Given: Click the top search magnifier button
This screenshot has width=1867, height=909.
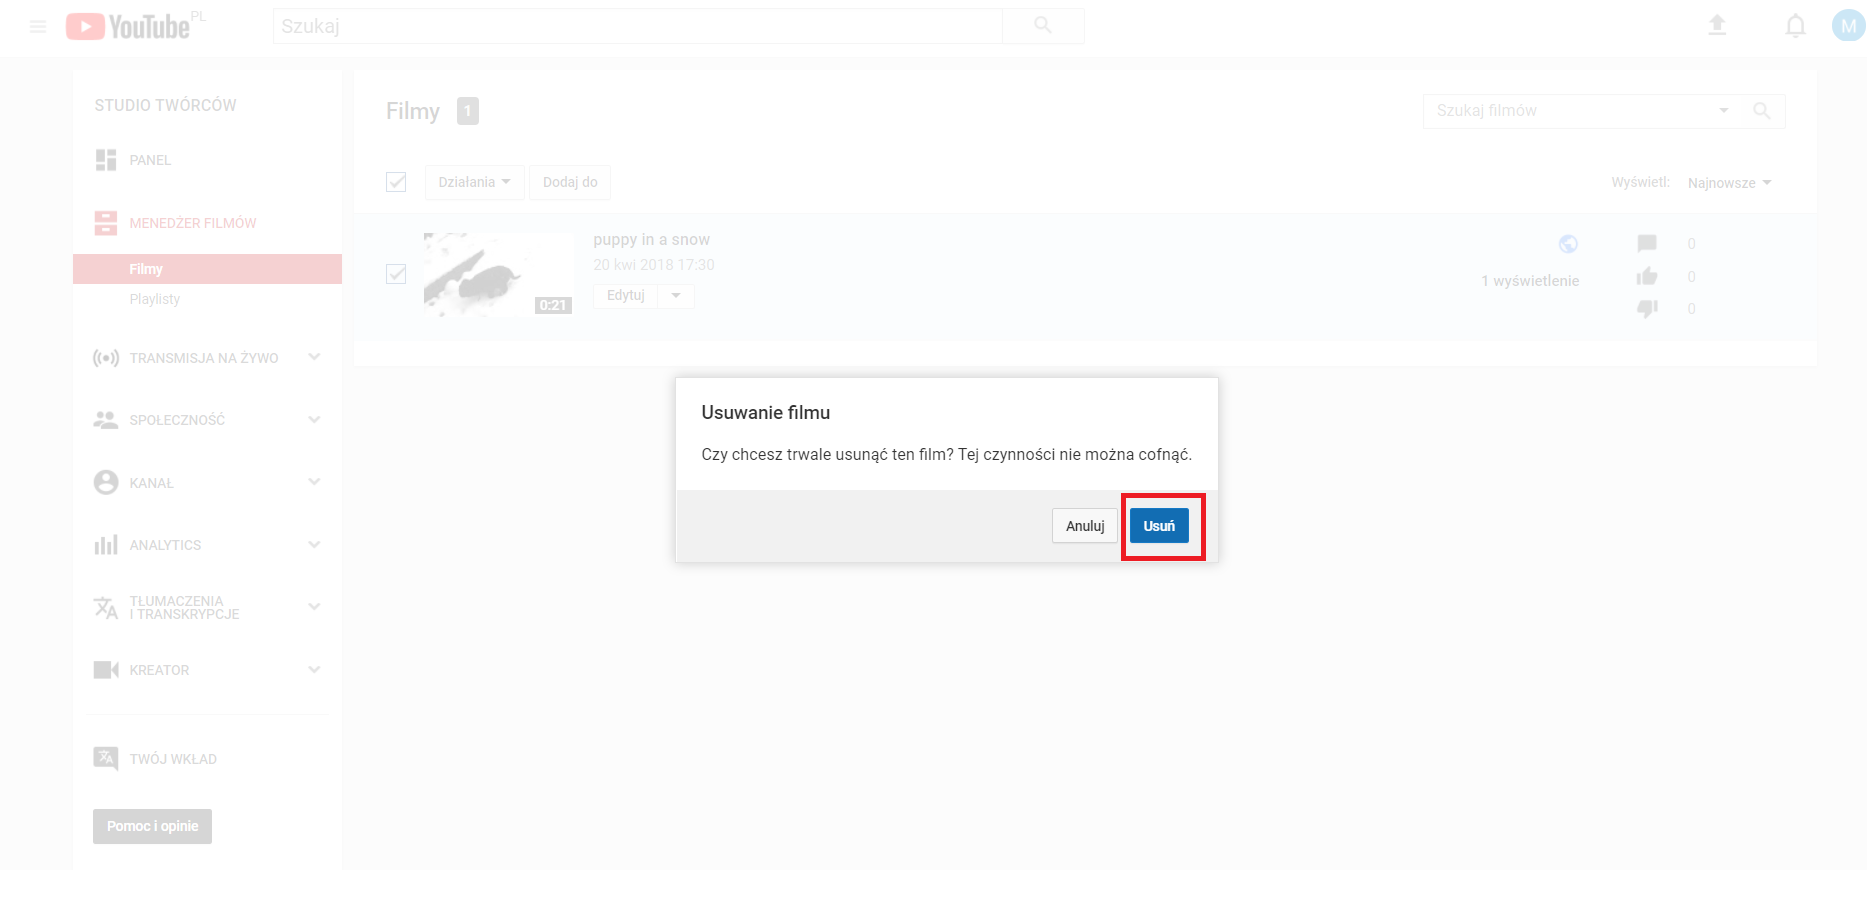Looking at the screenshot, I should point(1043,26).
